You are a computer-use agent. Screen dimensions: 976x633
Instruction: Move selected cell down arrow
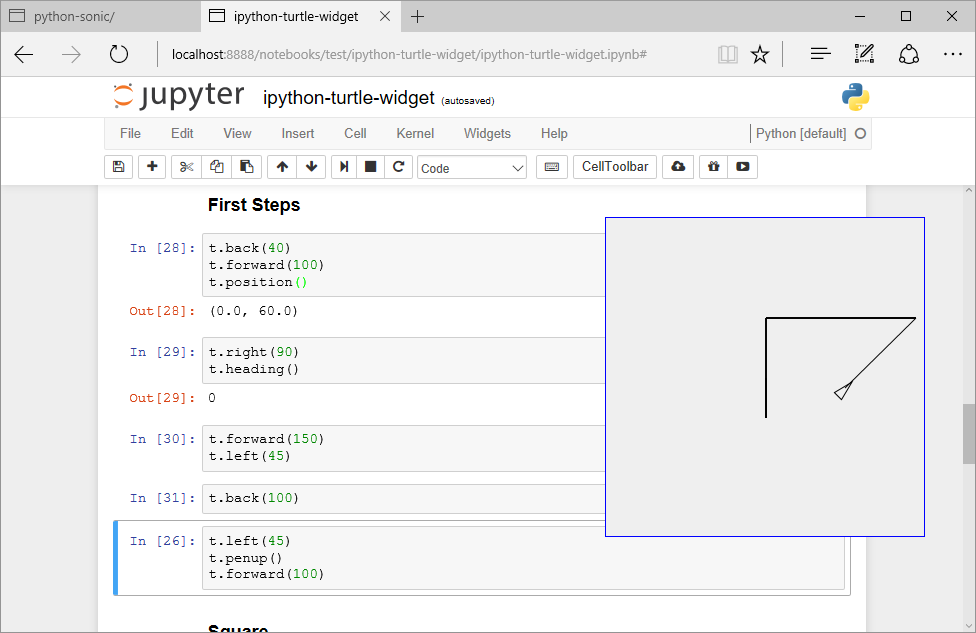[x=311, y=167]
